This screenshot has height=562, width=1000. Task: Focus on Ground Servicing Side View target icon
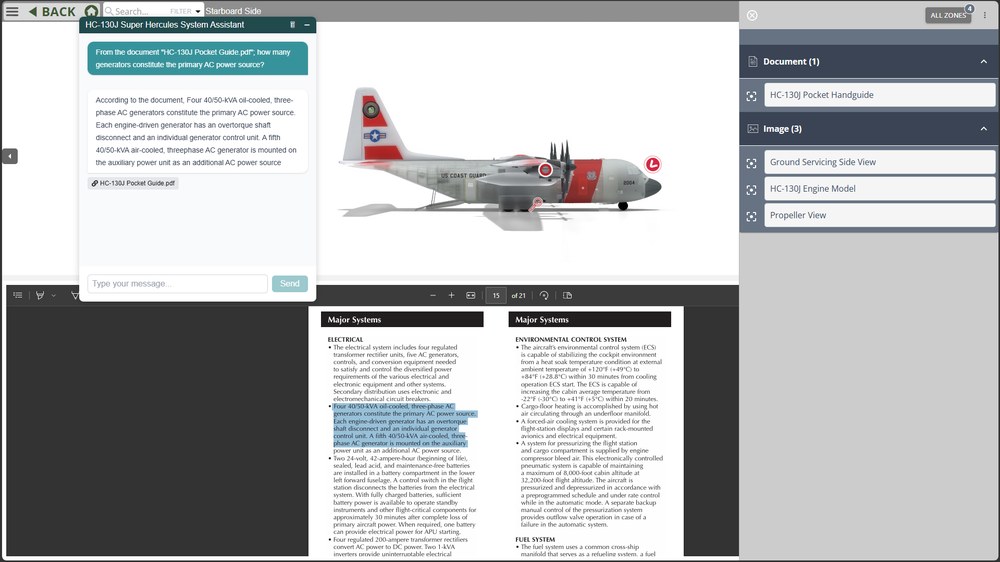[x=752, y=163]
